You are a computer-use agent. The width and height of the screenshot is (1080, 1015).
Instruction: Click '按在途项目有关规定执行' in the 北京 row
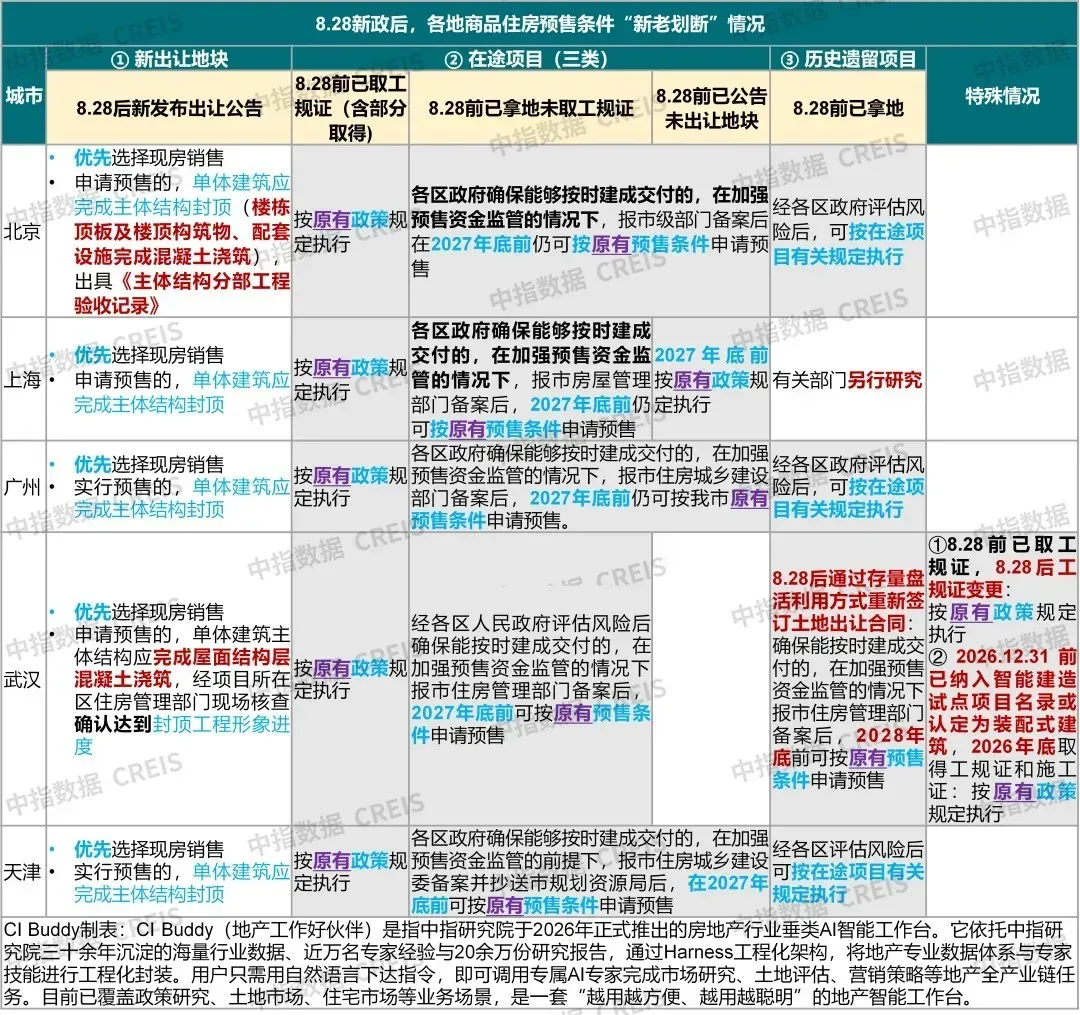point(848,244)
